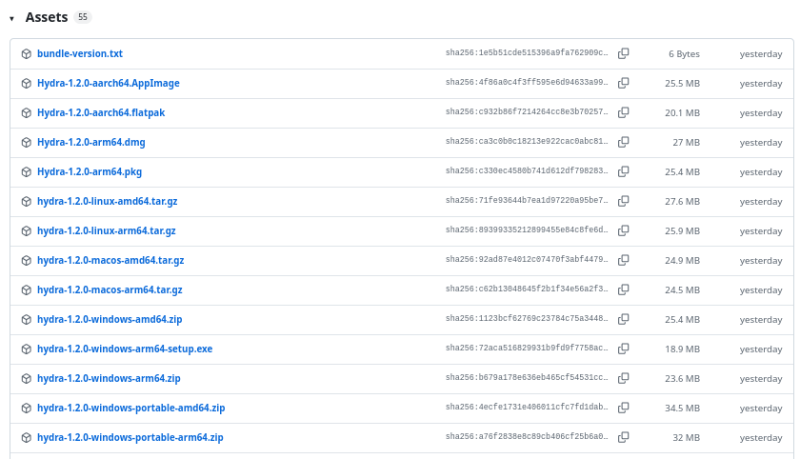Download hydra-1.2.0-windows-portable-amd64.zip
Image resolution: width=800 pixels, height=459 pixels.
click(x=131, y=408)
